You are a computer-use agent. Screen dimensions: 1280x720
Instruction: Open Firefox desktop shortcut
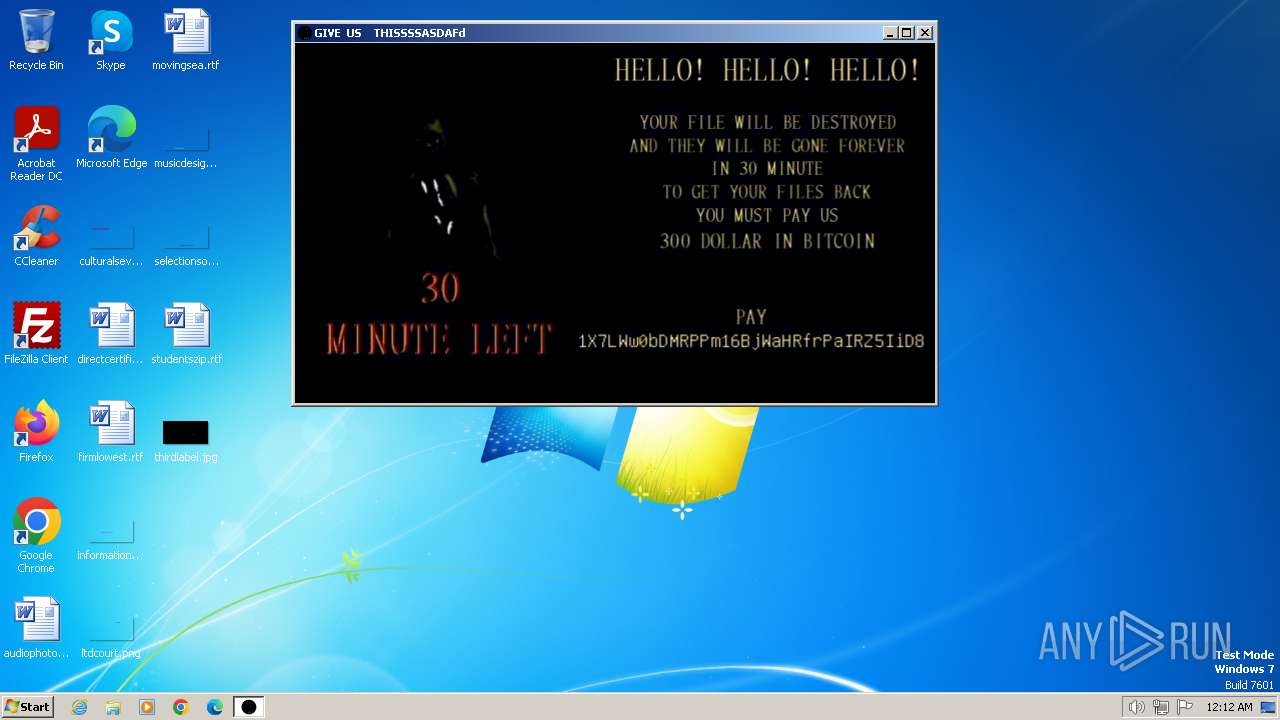36,432
